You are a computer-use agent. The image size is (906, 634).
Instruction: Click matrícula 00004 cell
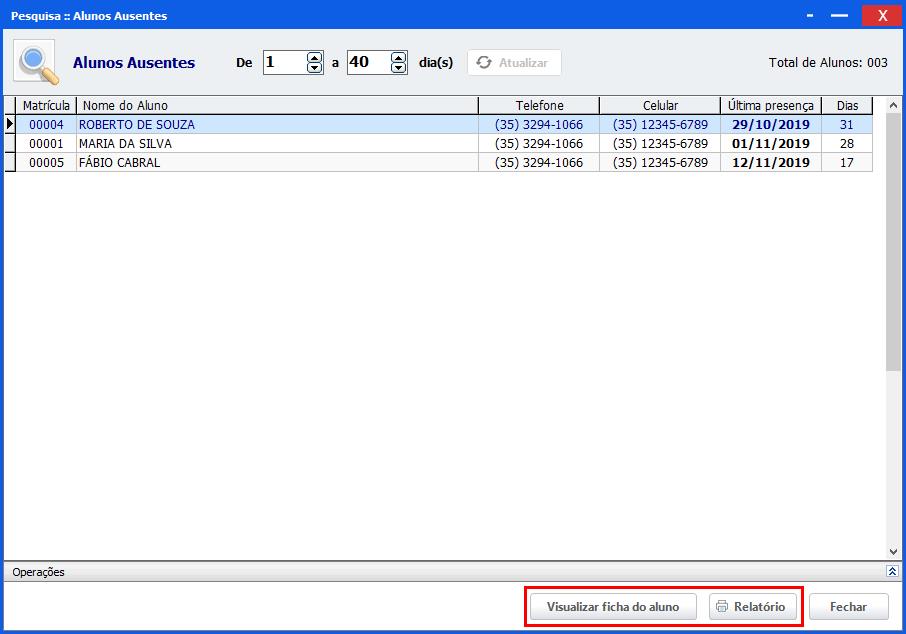click(x=46, y=124)
